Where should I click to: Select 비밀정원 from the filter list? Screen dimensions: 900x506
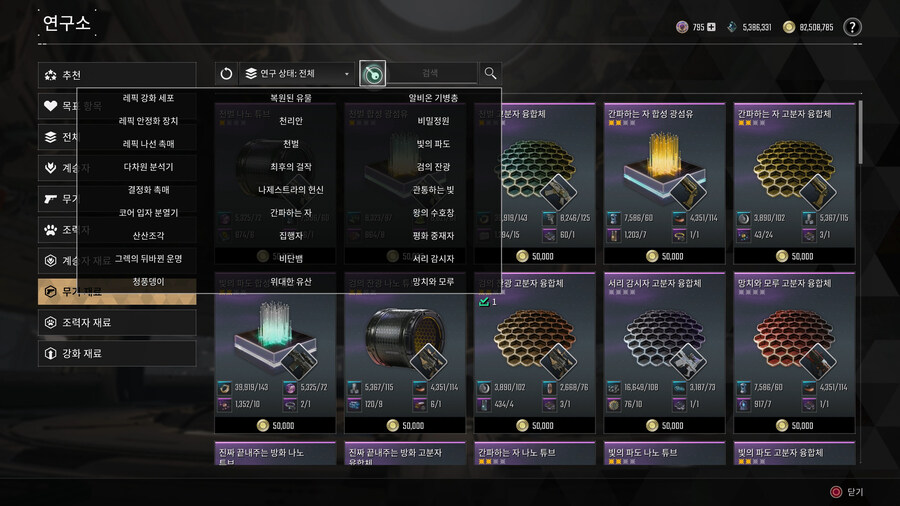[x=433, y=121]
